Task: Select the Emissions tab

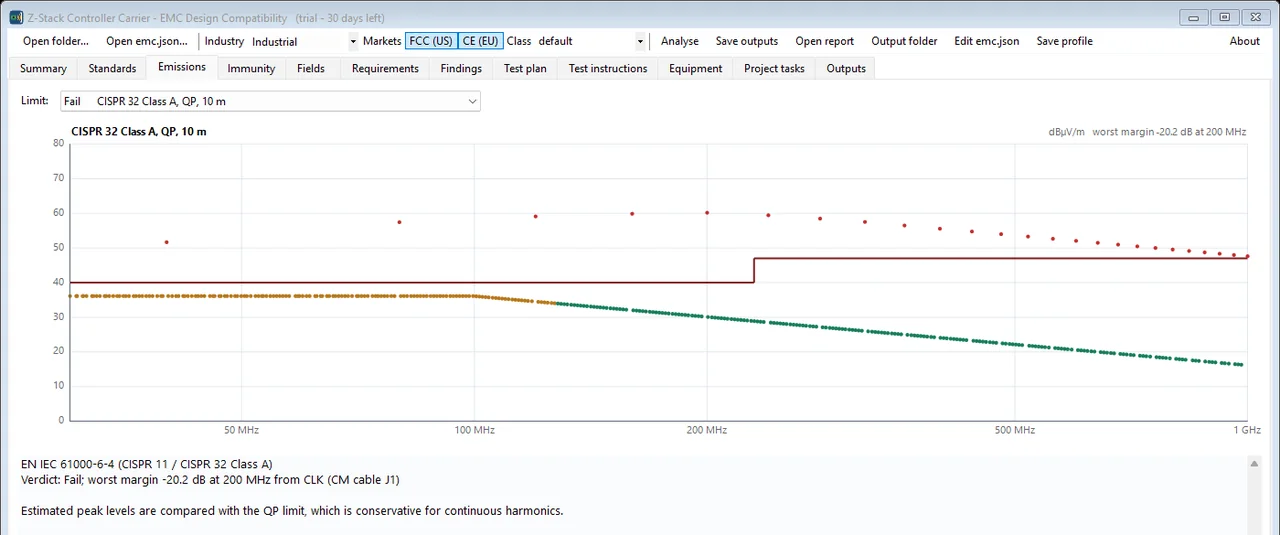Action: click(x=182, y=67)
